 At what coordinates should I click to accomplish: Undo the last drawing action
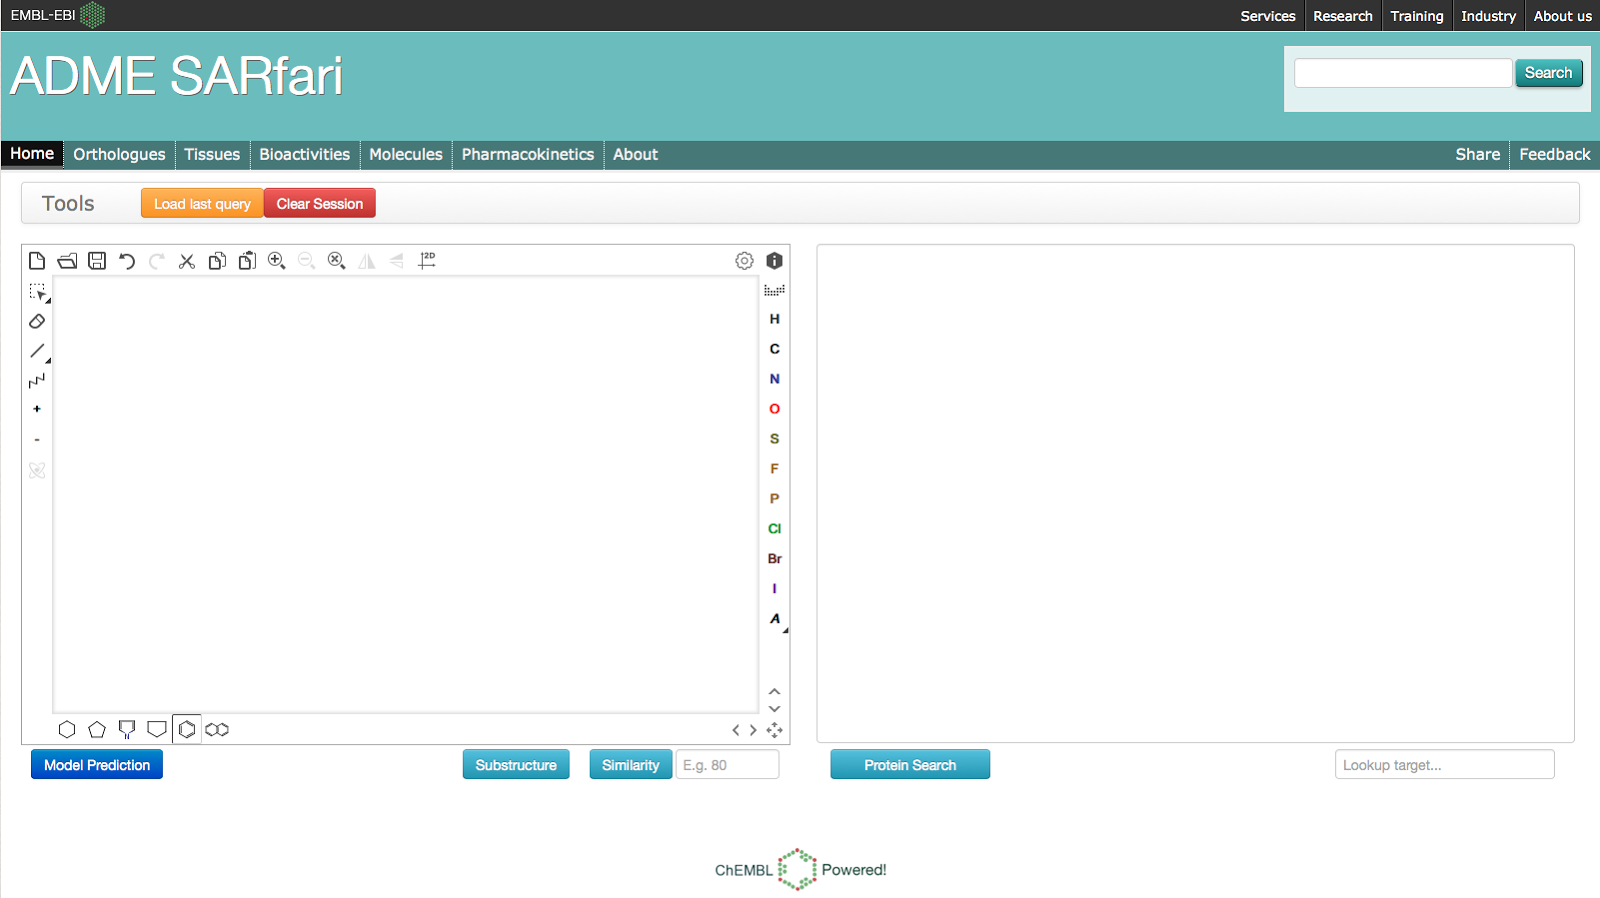[127, 261]
